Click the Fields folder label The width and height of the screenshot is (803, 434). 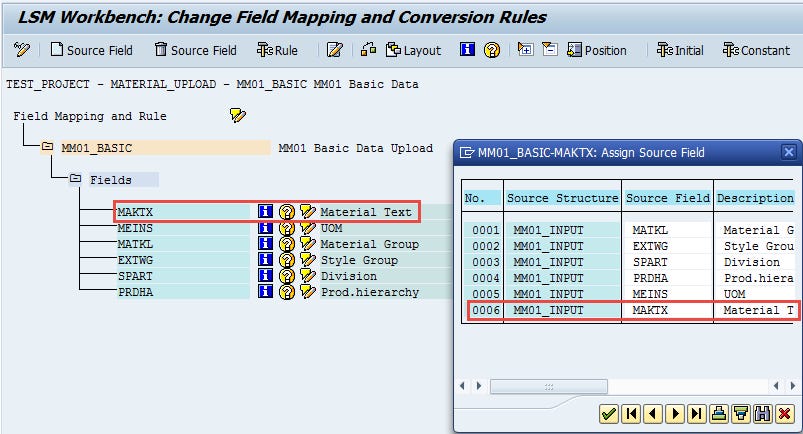pos(123,180)
